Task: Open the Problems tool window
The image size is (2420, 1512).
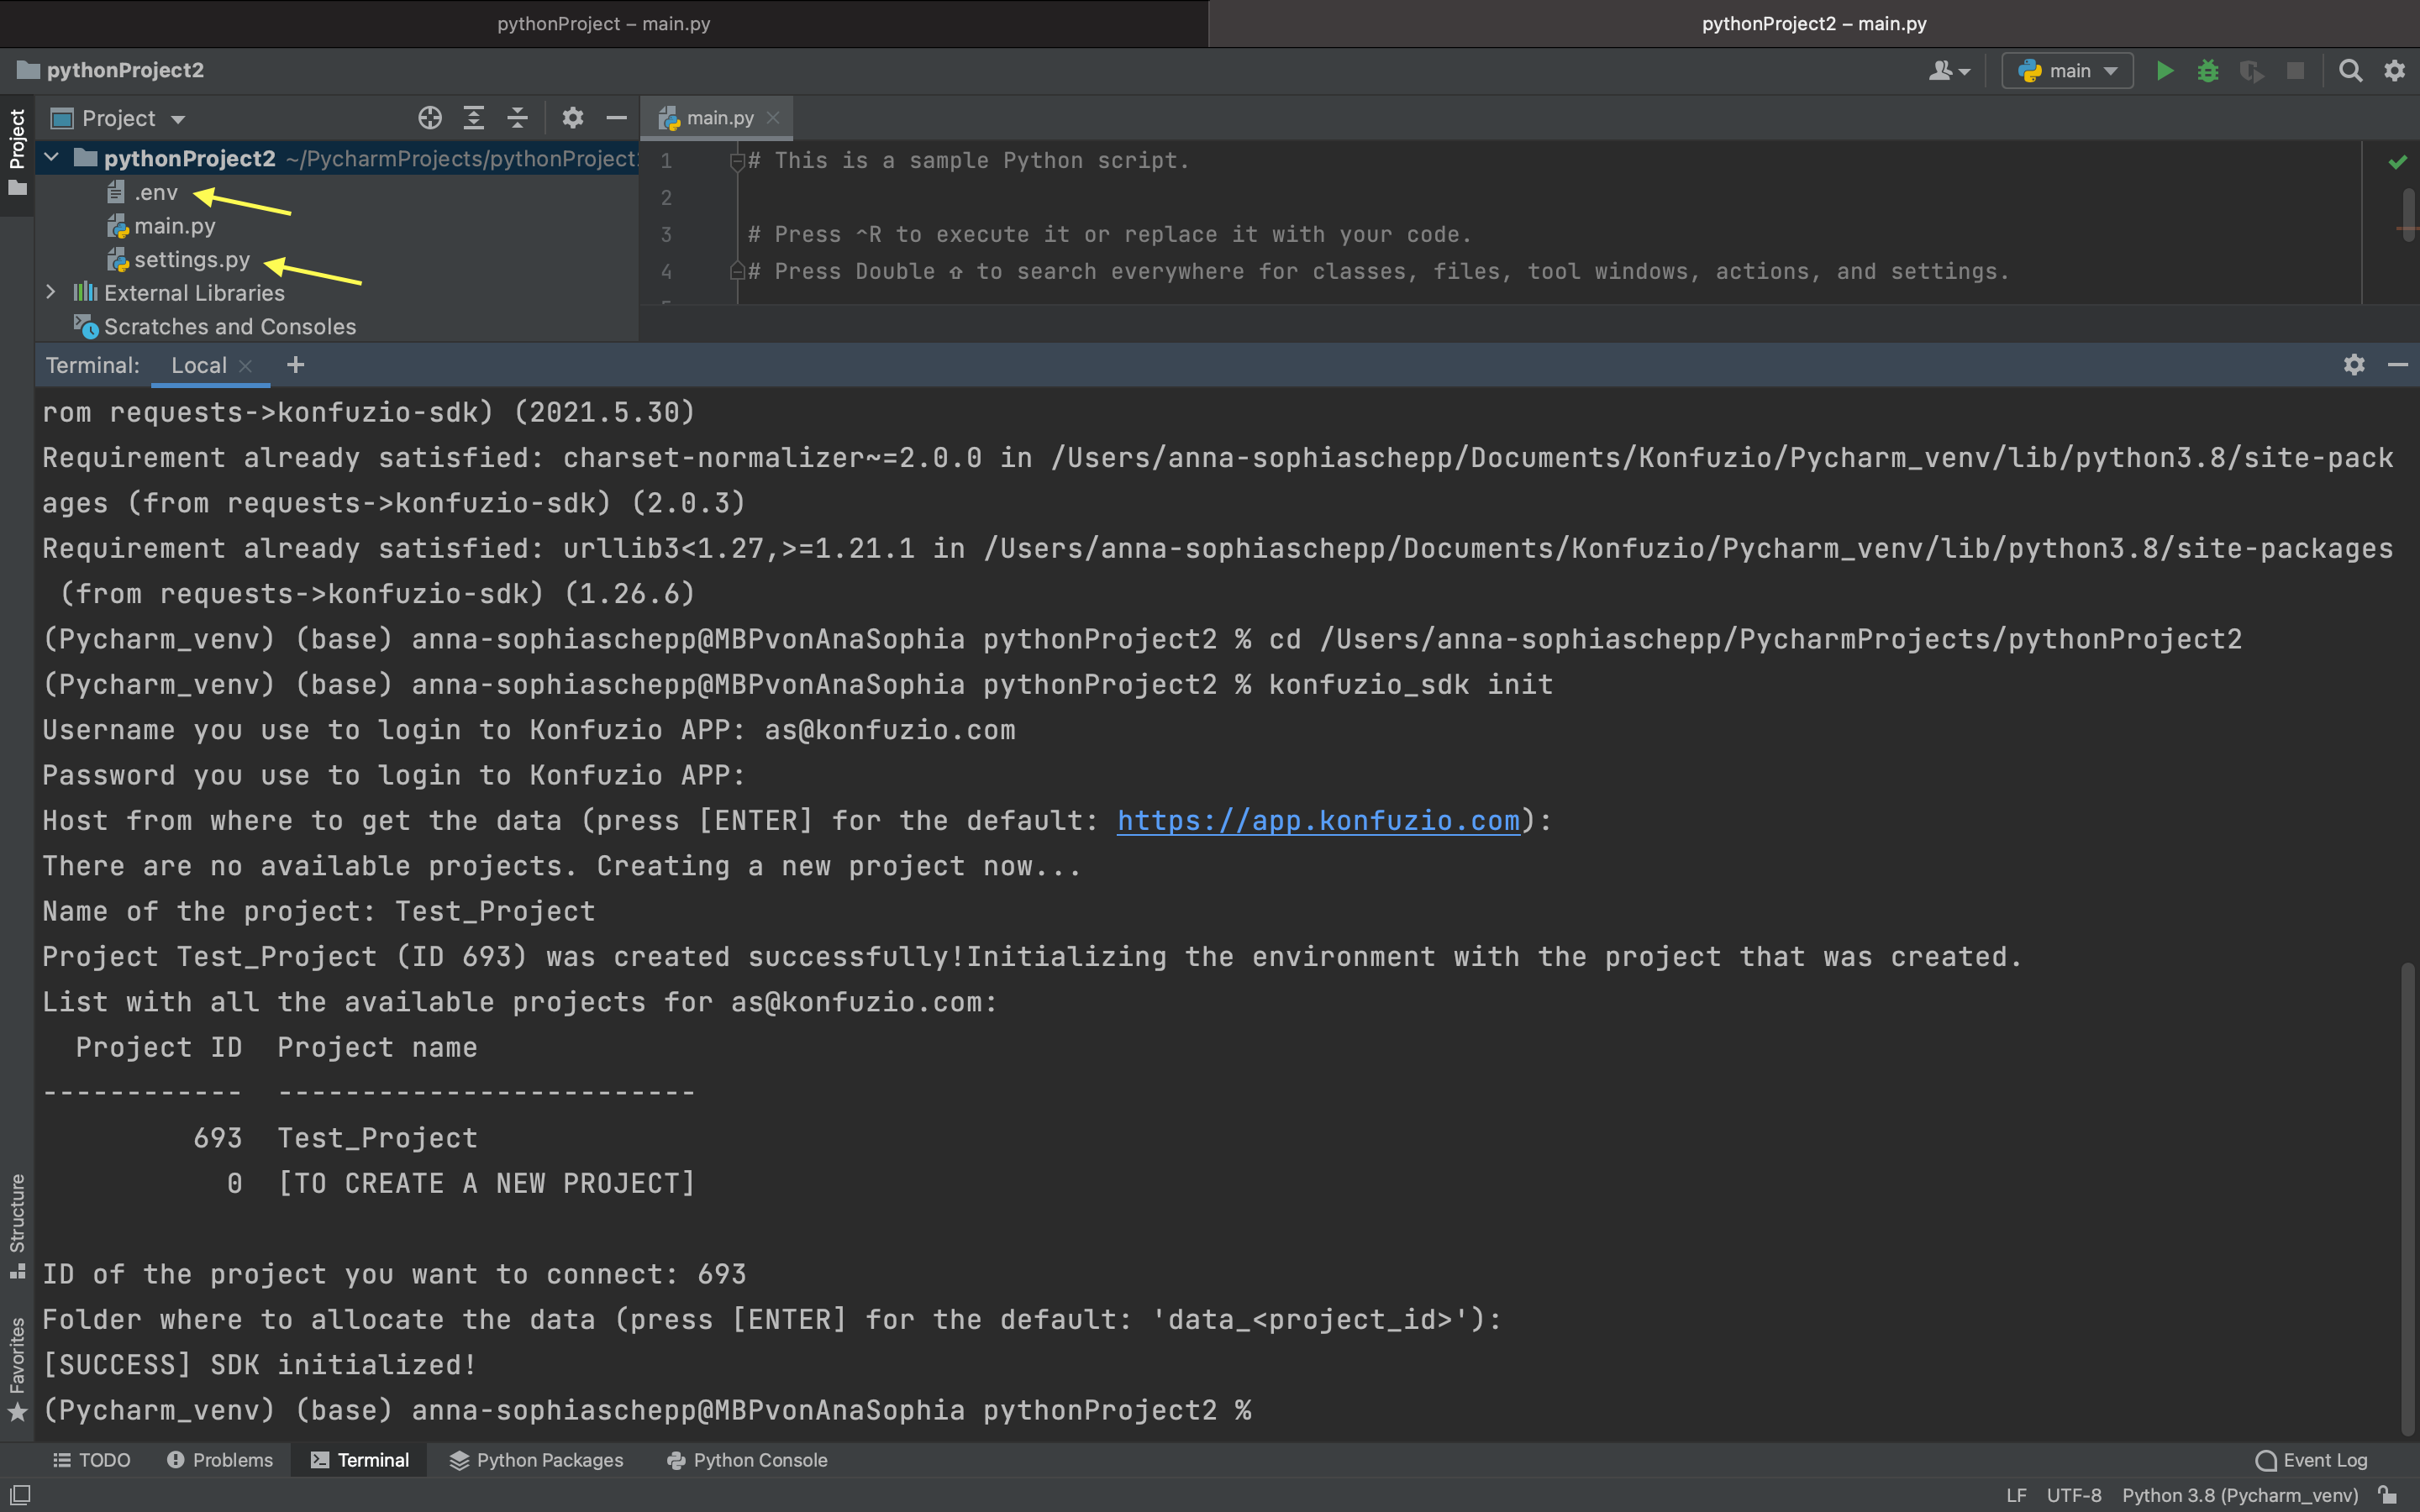Action: 220,1460
